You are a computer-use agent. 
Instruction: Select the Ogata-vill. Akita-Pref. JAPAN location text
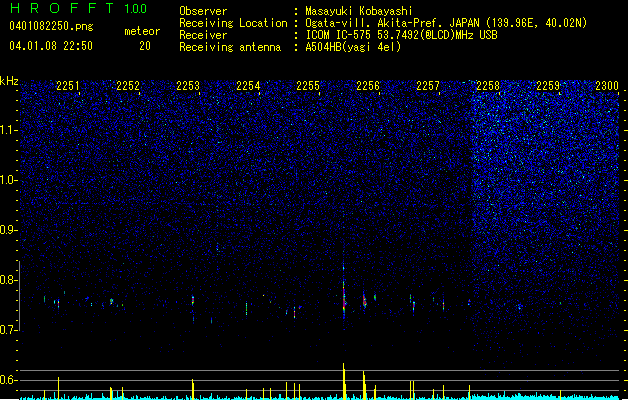(x=446, y=23)
